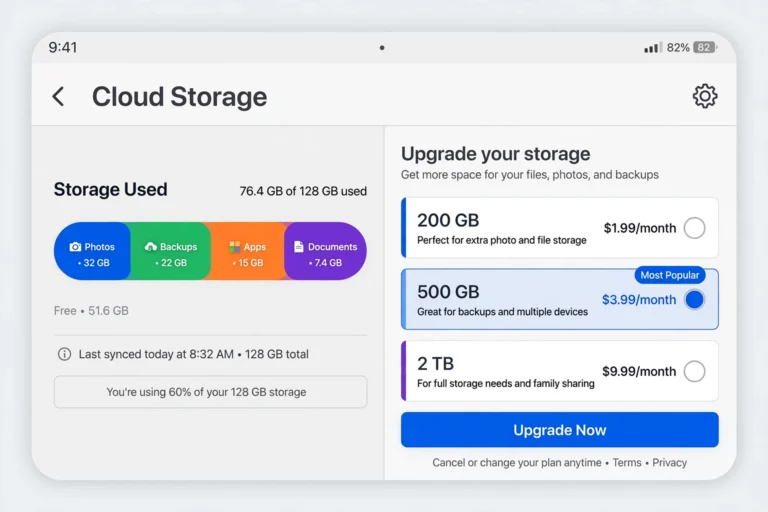Click the 200 GB plan card title
This screenshot has height=512, width=768.
click(x=448, y=220)
